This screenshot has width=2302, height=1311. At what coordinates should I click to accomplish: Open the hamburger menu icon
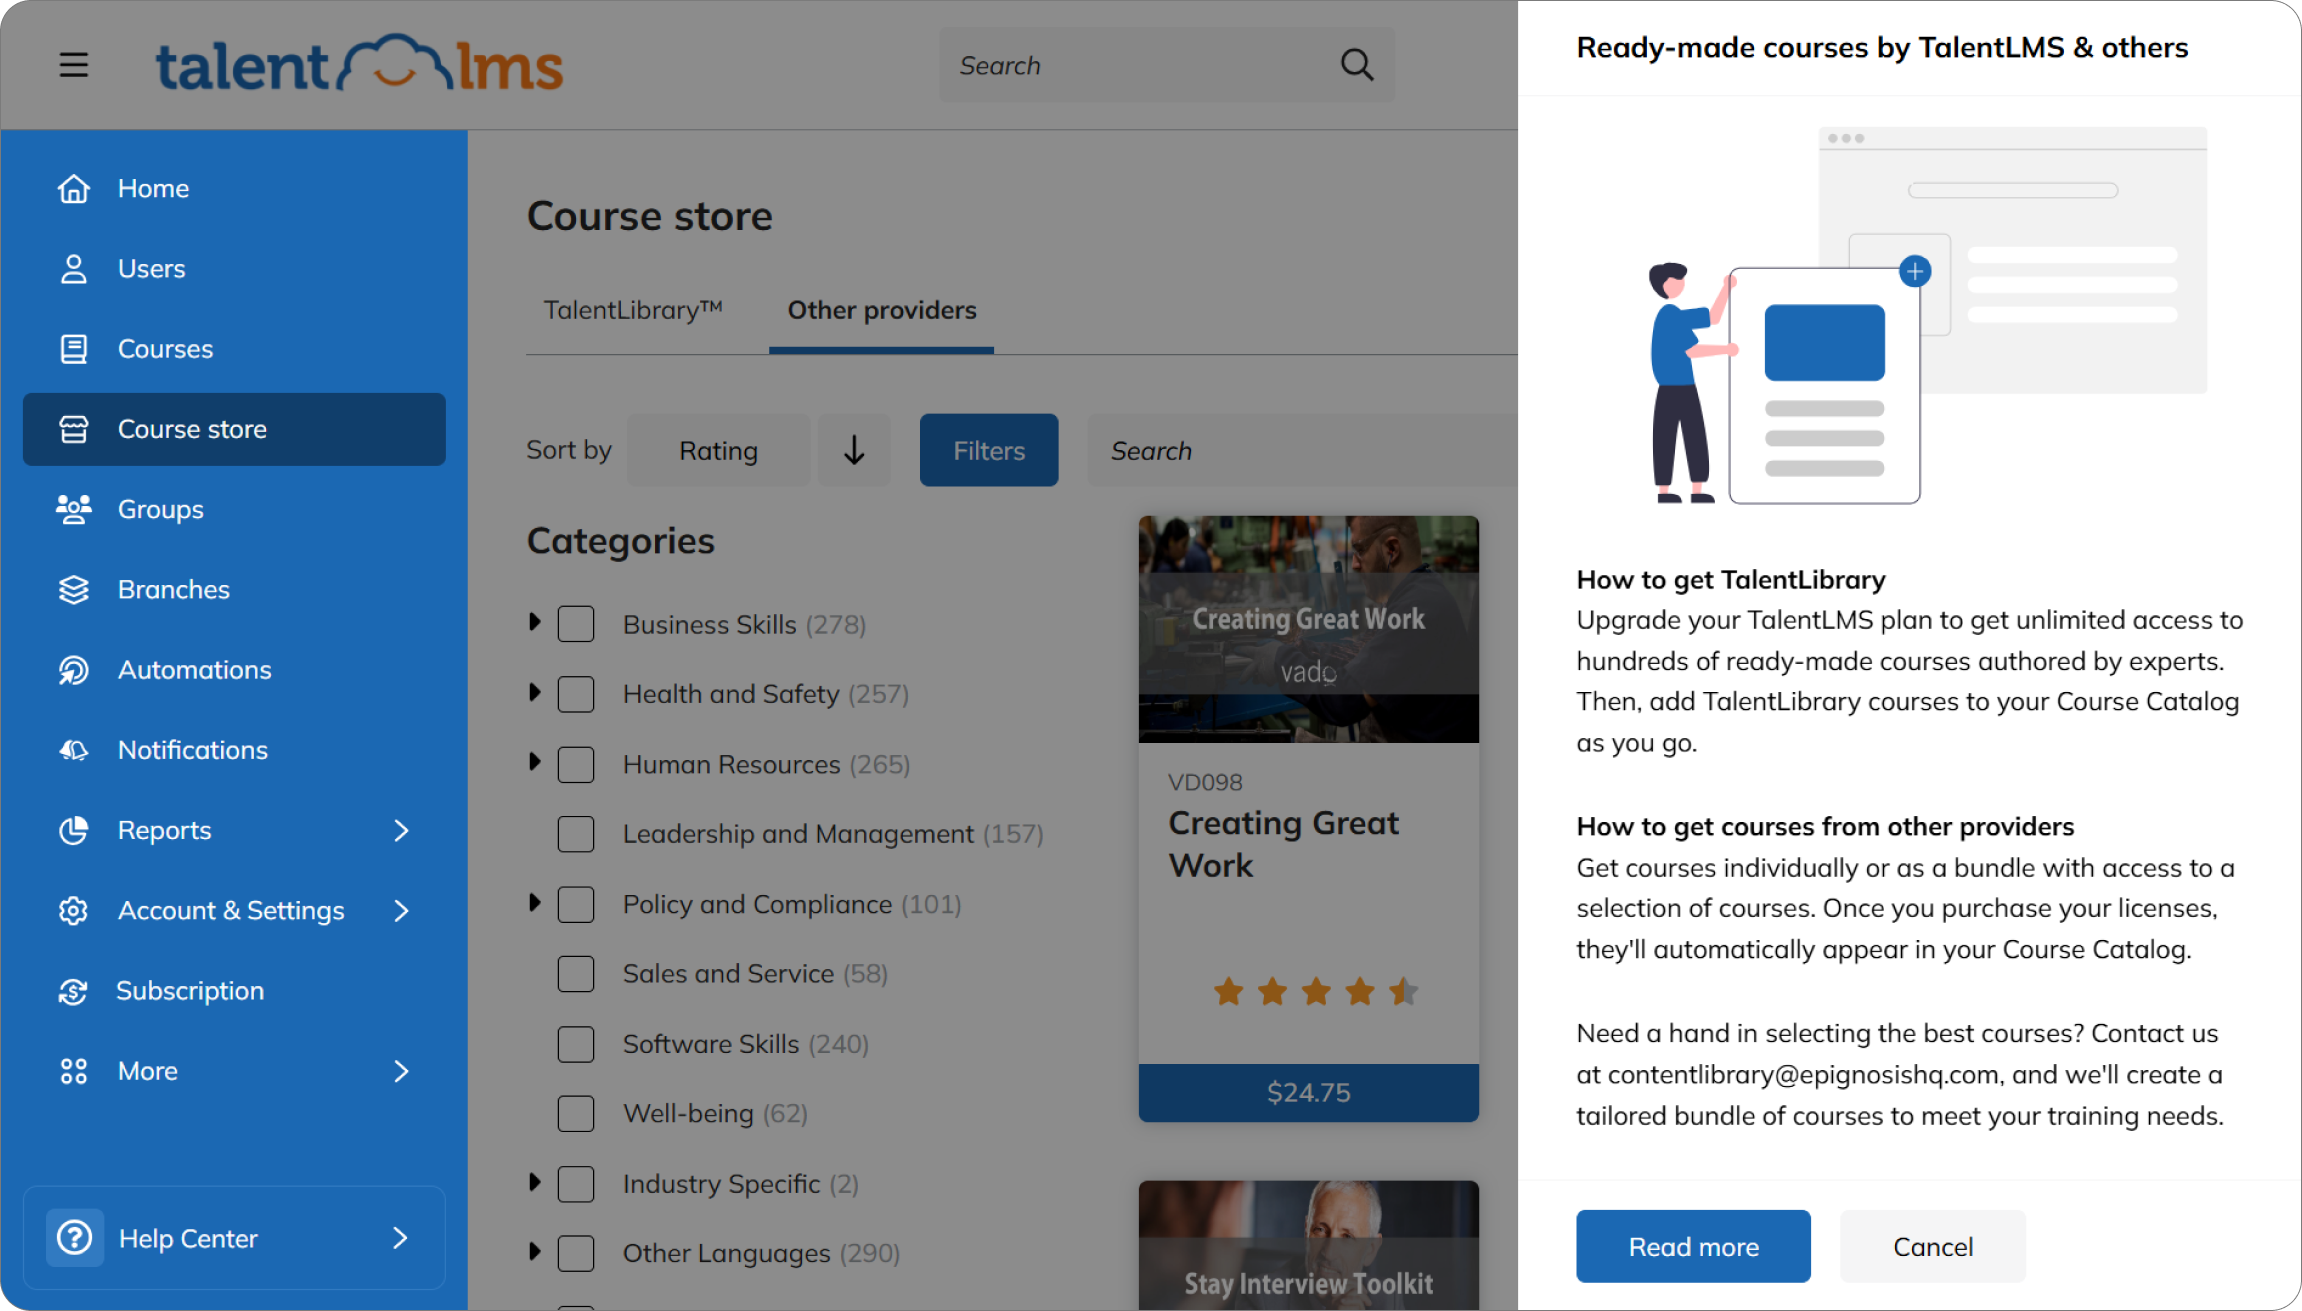coord(73,65)
